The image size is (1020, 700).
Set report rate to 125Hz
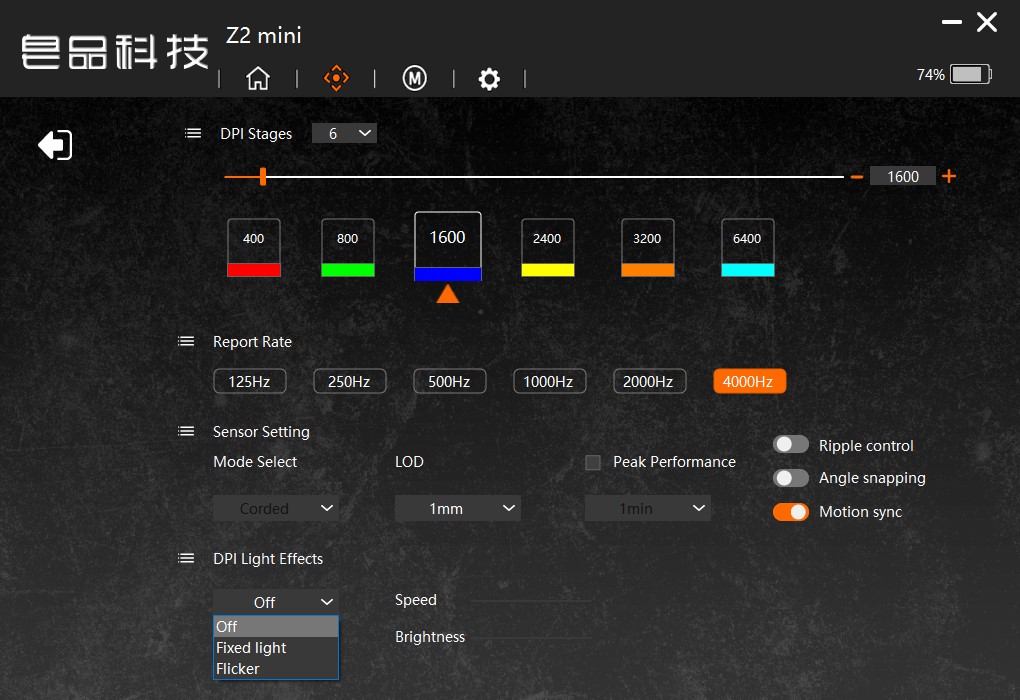tap(249, 381)
